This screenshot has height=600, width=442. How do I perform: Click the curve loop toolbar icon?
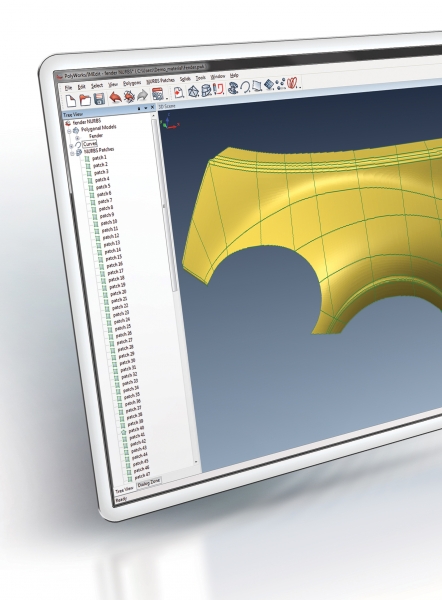245,87
